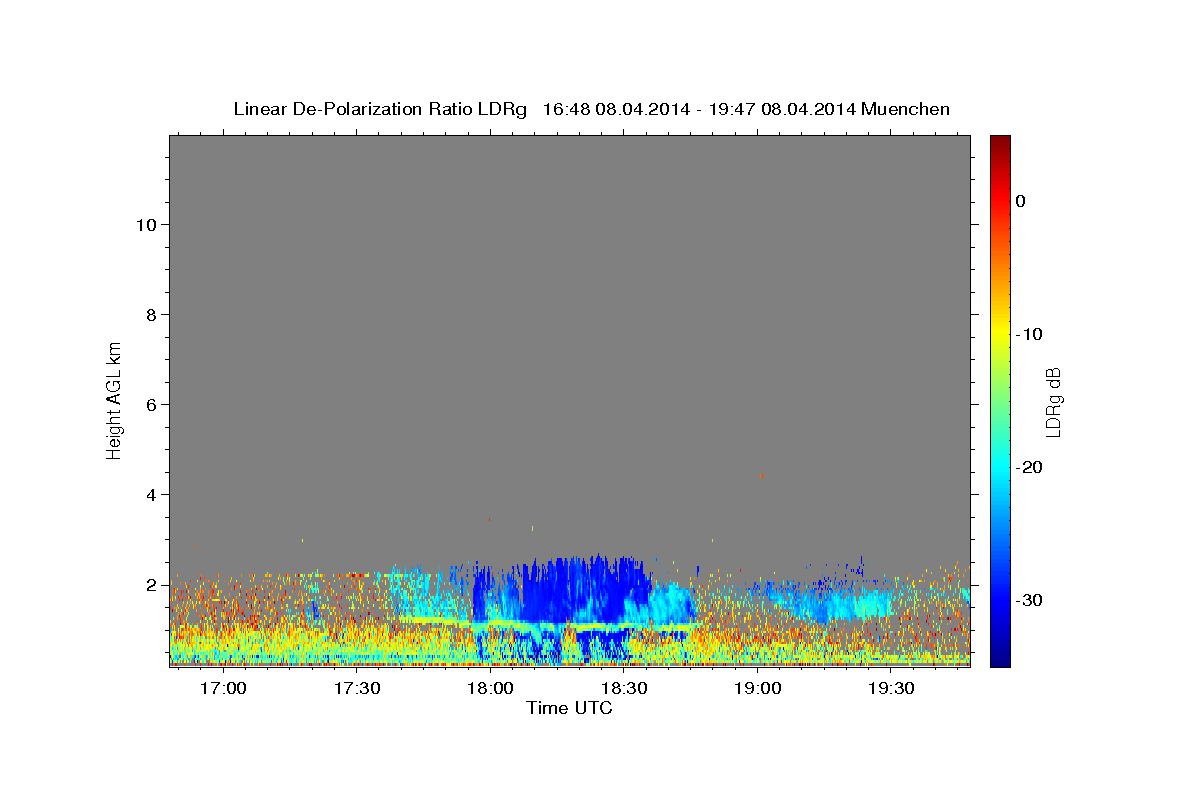Click the 'Muenchen' location label in title

click(x=906, y=109)
